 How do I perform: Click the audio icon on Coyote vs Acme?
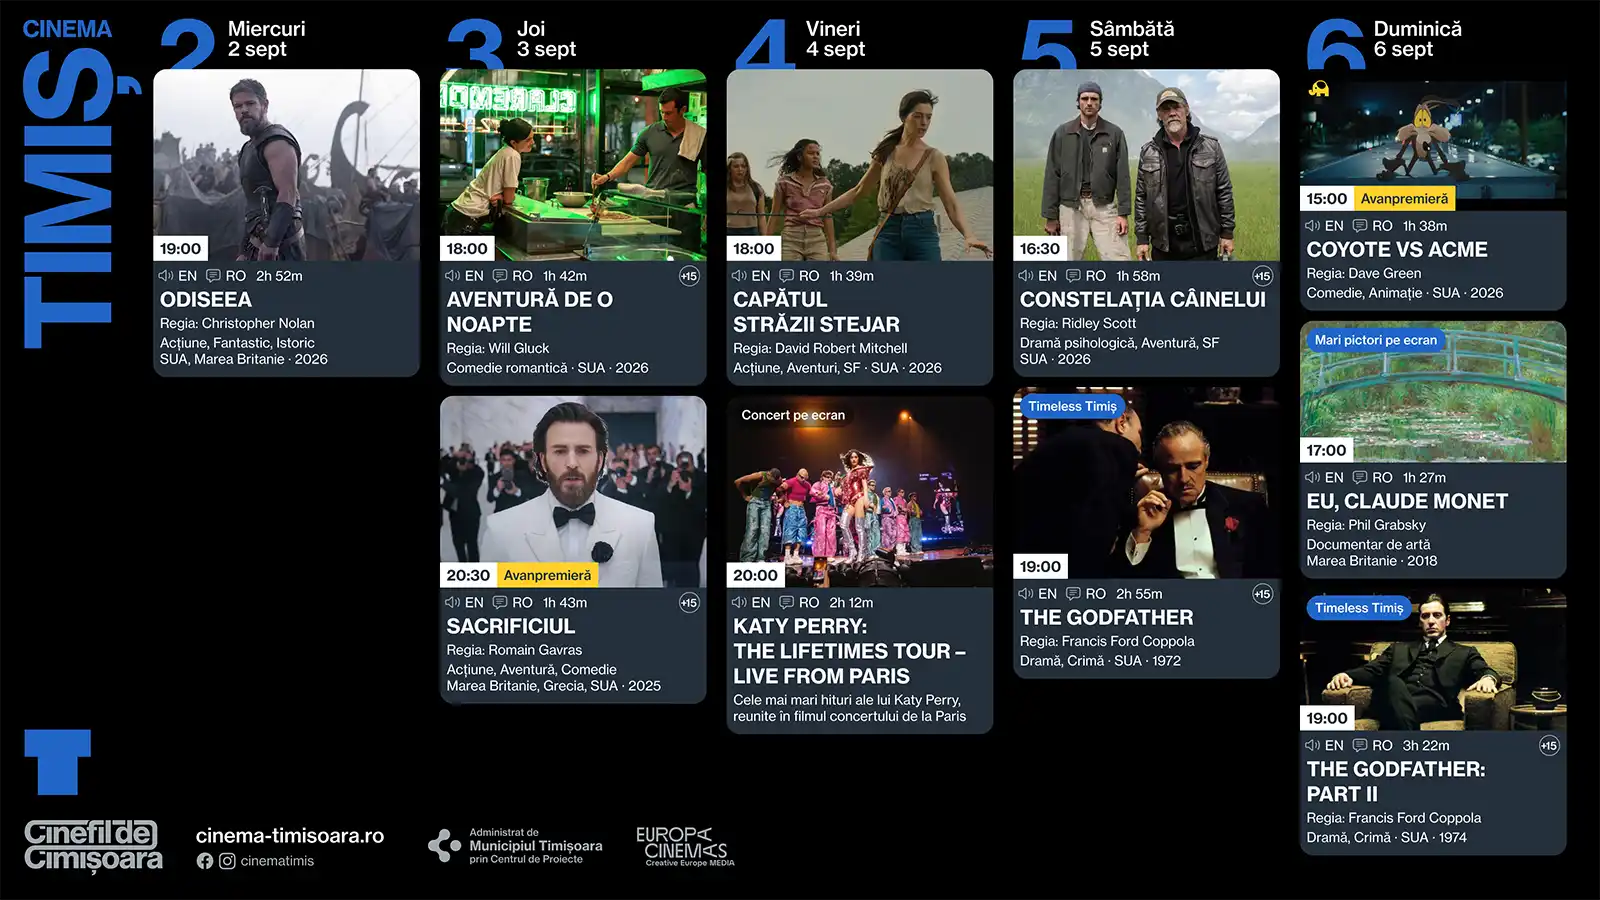[x=1313, y=226]
